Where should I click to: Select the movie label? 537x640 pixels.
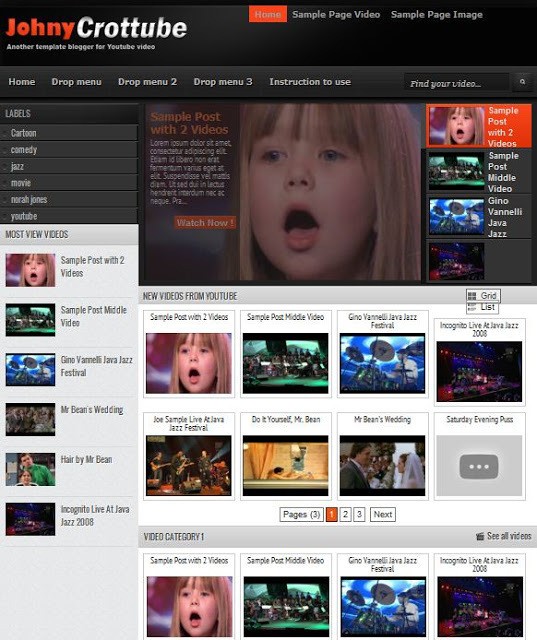[x=69, y=183]
